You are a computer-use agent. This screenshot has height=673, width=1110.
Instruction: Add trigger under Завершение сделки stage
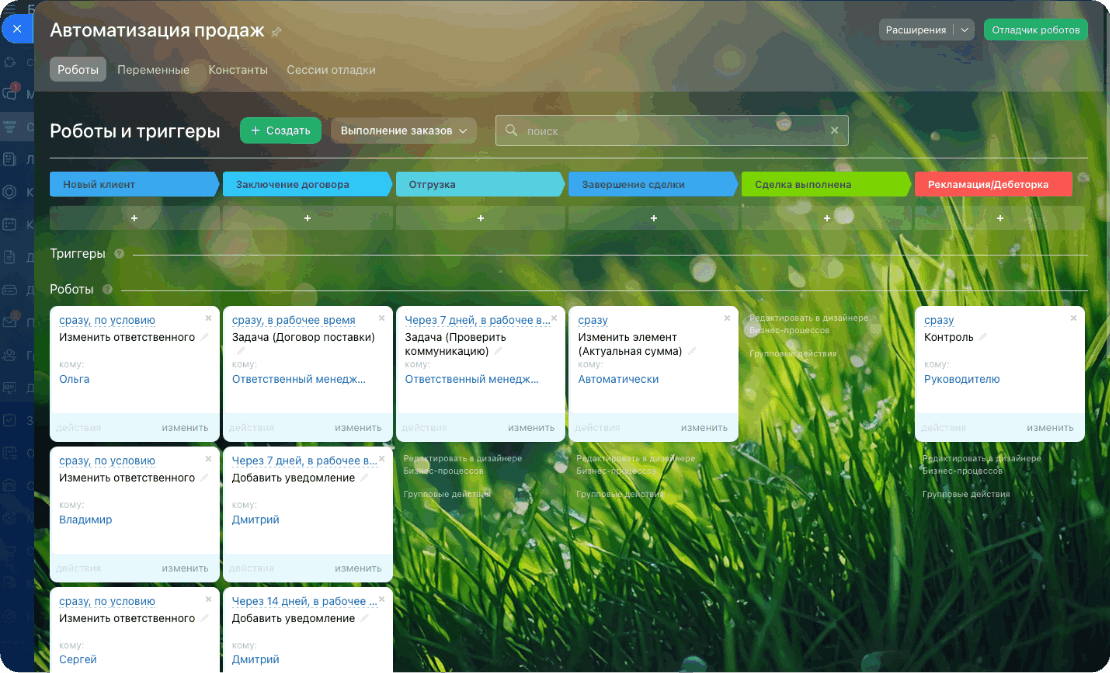653,219
